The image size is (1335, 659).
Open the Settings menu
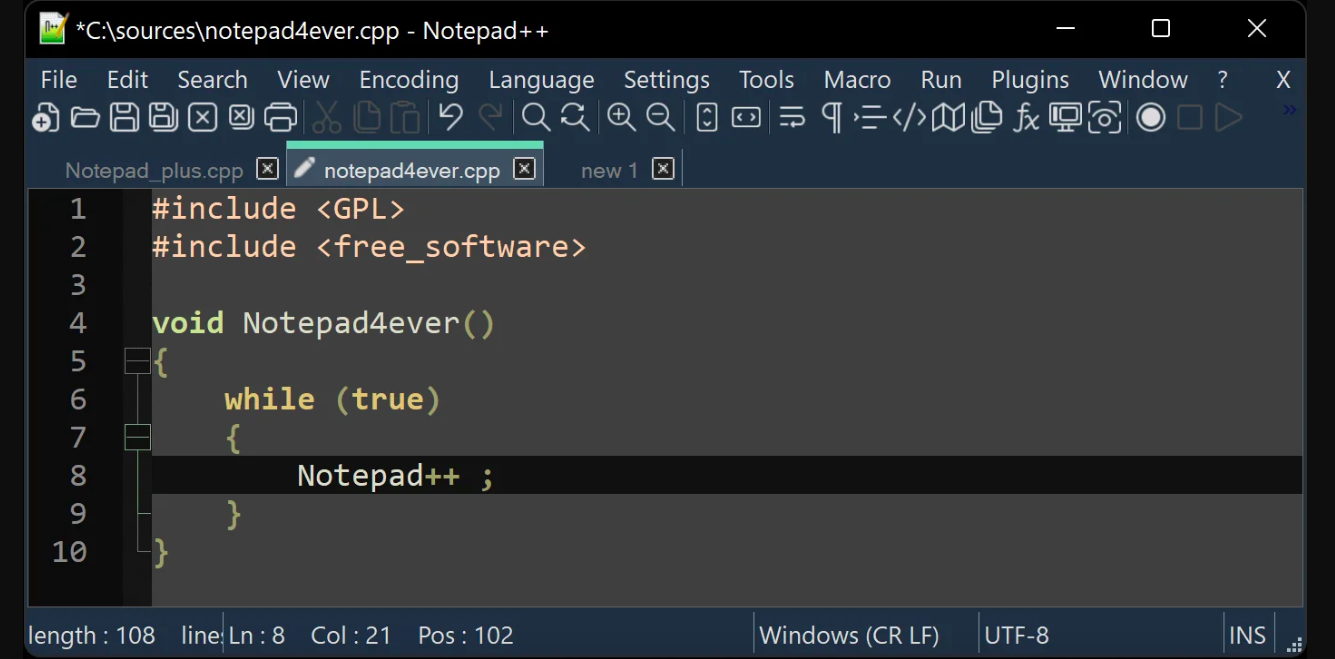coord(666,80)
